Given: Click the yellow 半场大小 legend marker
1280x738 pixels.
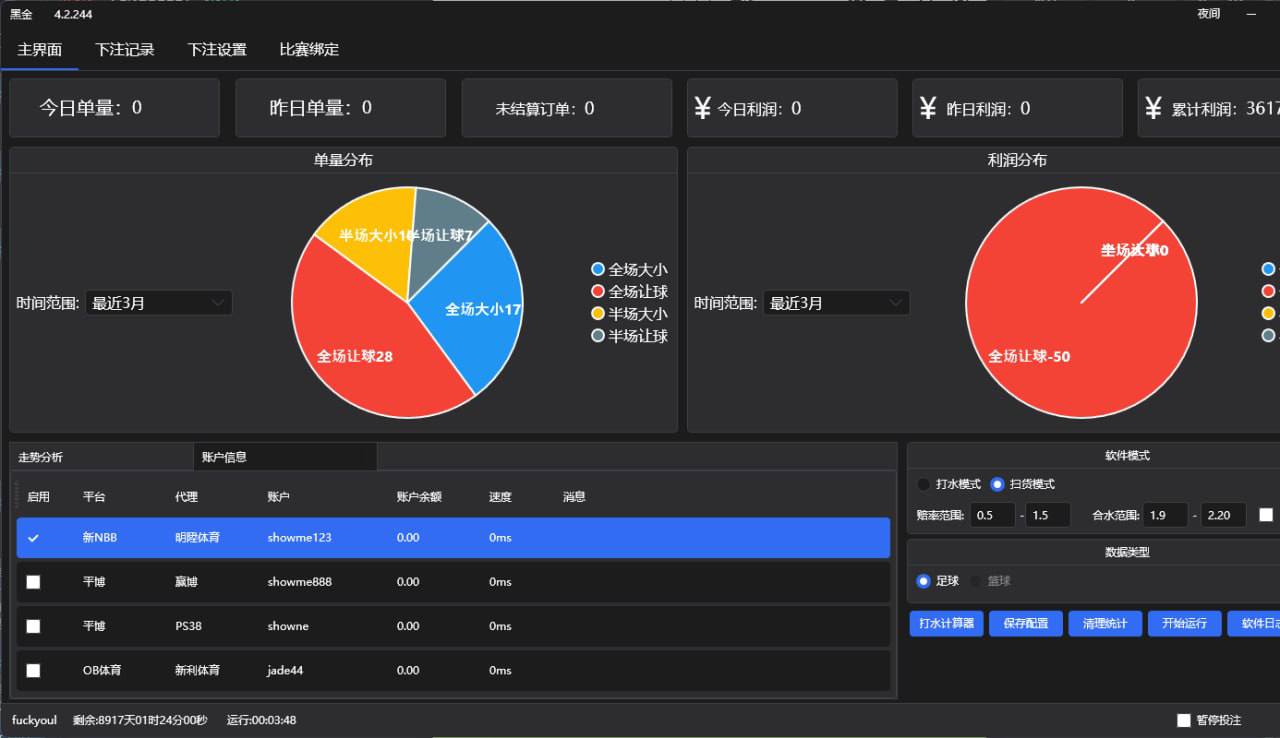Looking at the screenshot, I should (598, 313).
